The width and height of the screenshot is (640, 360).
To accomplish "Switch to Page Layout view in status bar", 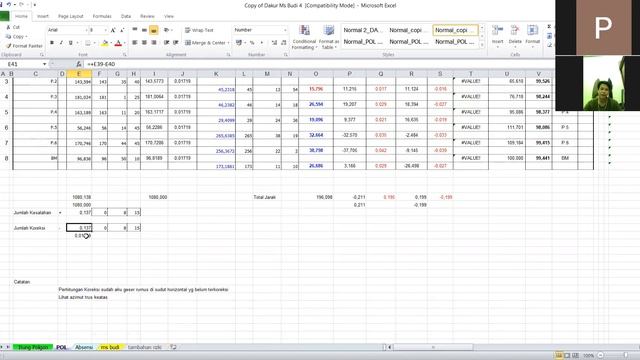I will tap(567, 356).
